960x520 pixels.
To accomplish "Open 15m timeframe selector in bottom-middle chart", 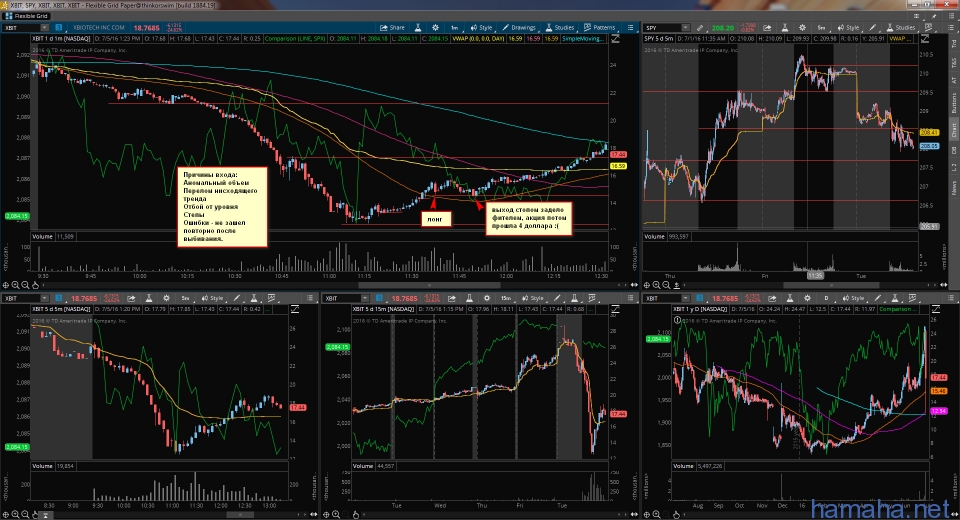I will point(506,298).
